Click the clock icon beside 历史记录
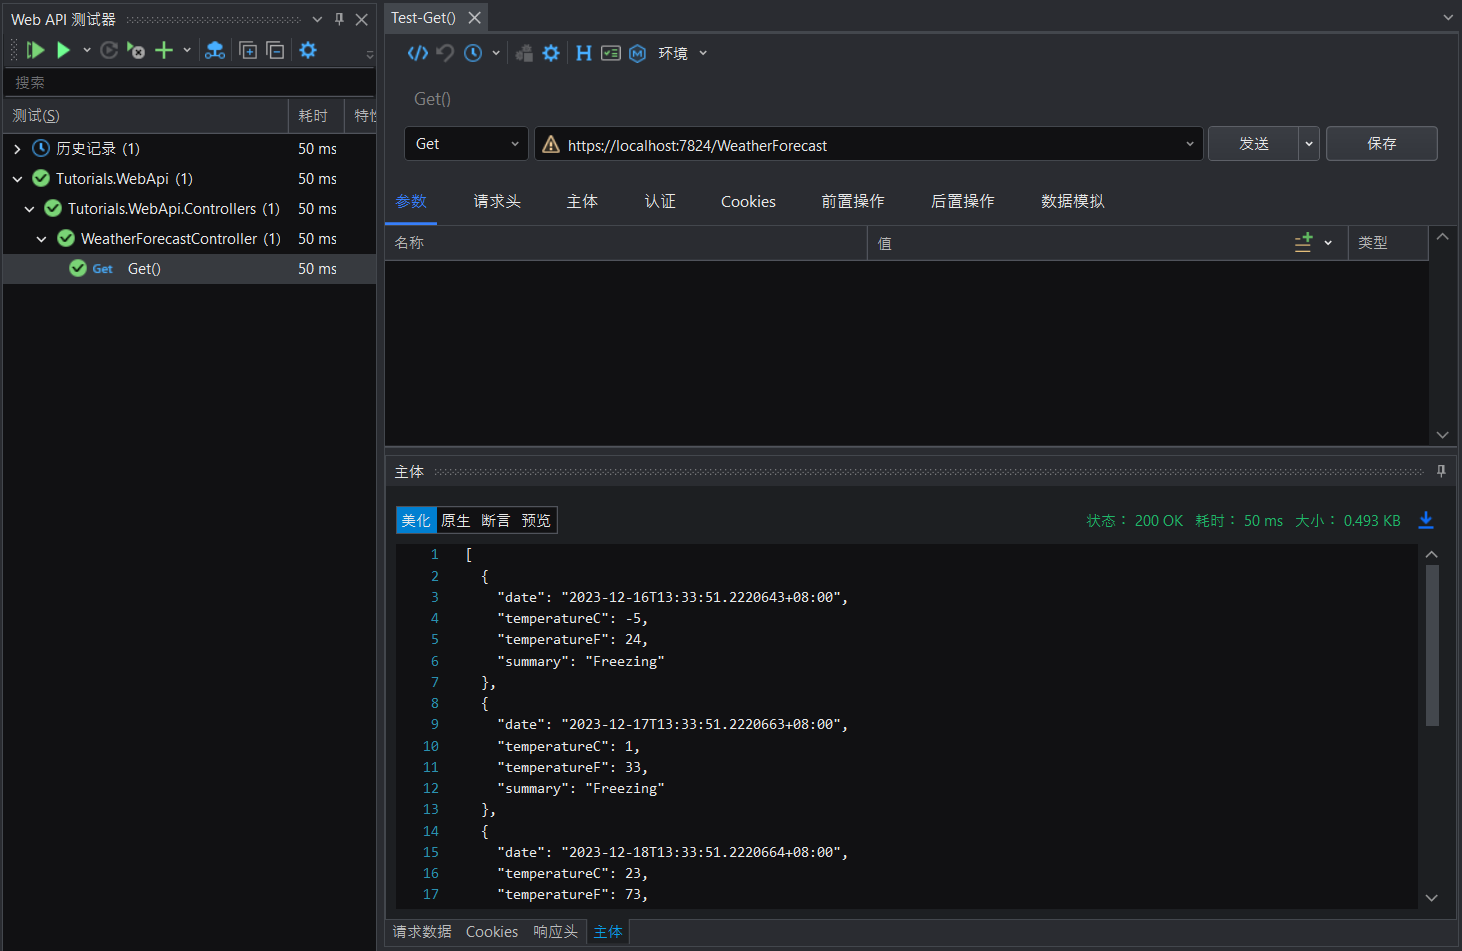 [x=41, y=148]
